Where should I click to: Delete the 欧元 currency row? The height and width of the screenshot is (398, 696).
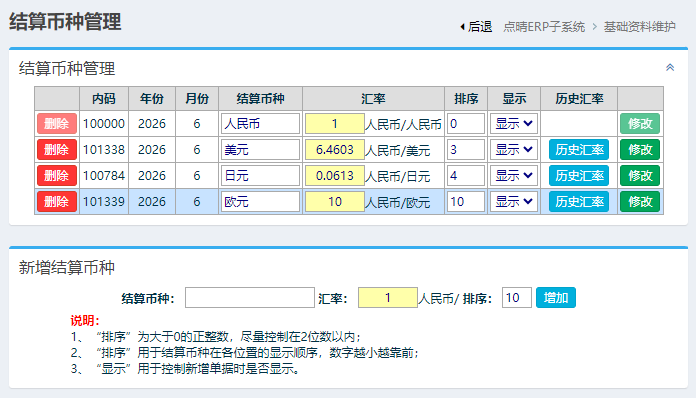pyautogui.click(x=57, y=201)
